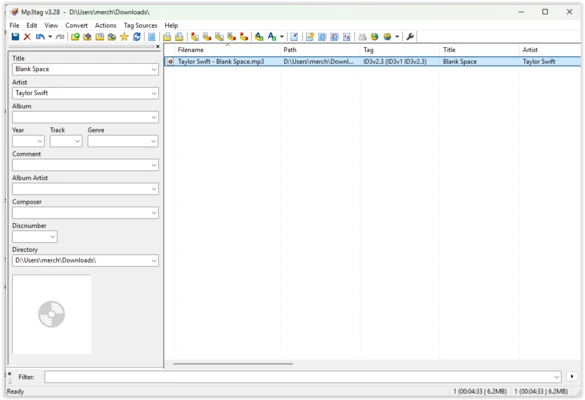Screen dimensions: 585x400
Task: Expand the Year field dropdown
Action: click(x=40, y=141)
